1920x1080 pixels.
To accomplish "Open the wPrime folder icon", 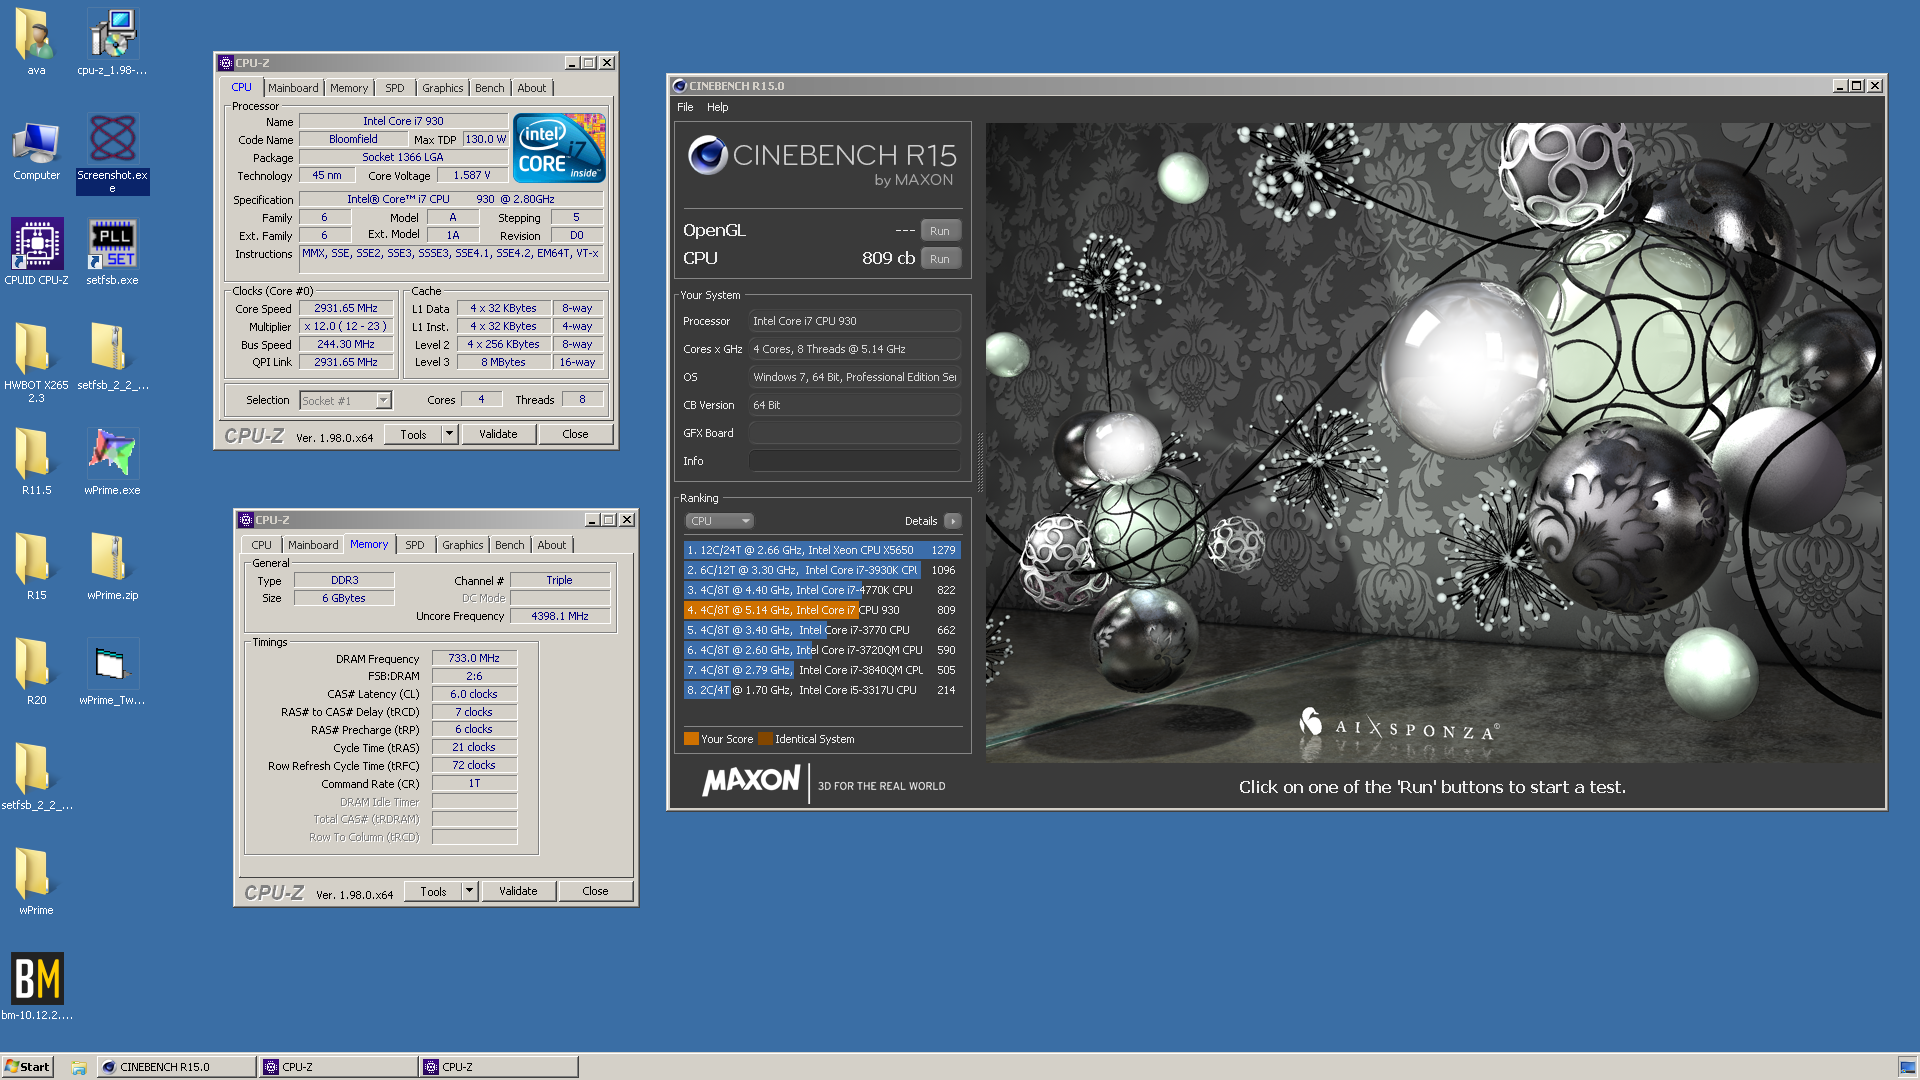I will pos(36,880).
